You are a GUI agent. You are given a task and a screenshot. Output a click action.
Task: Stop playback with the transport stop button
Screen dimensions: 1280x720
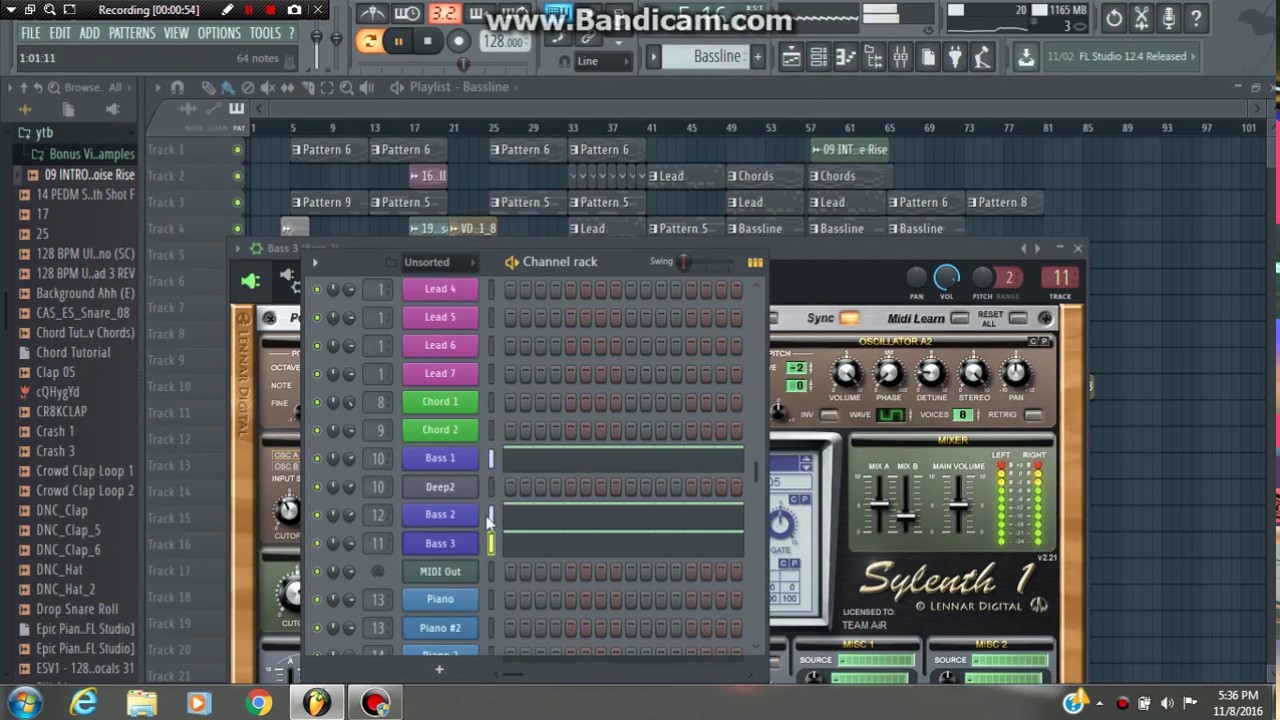click(427, 41)
